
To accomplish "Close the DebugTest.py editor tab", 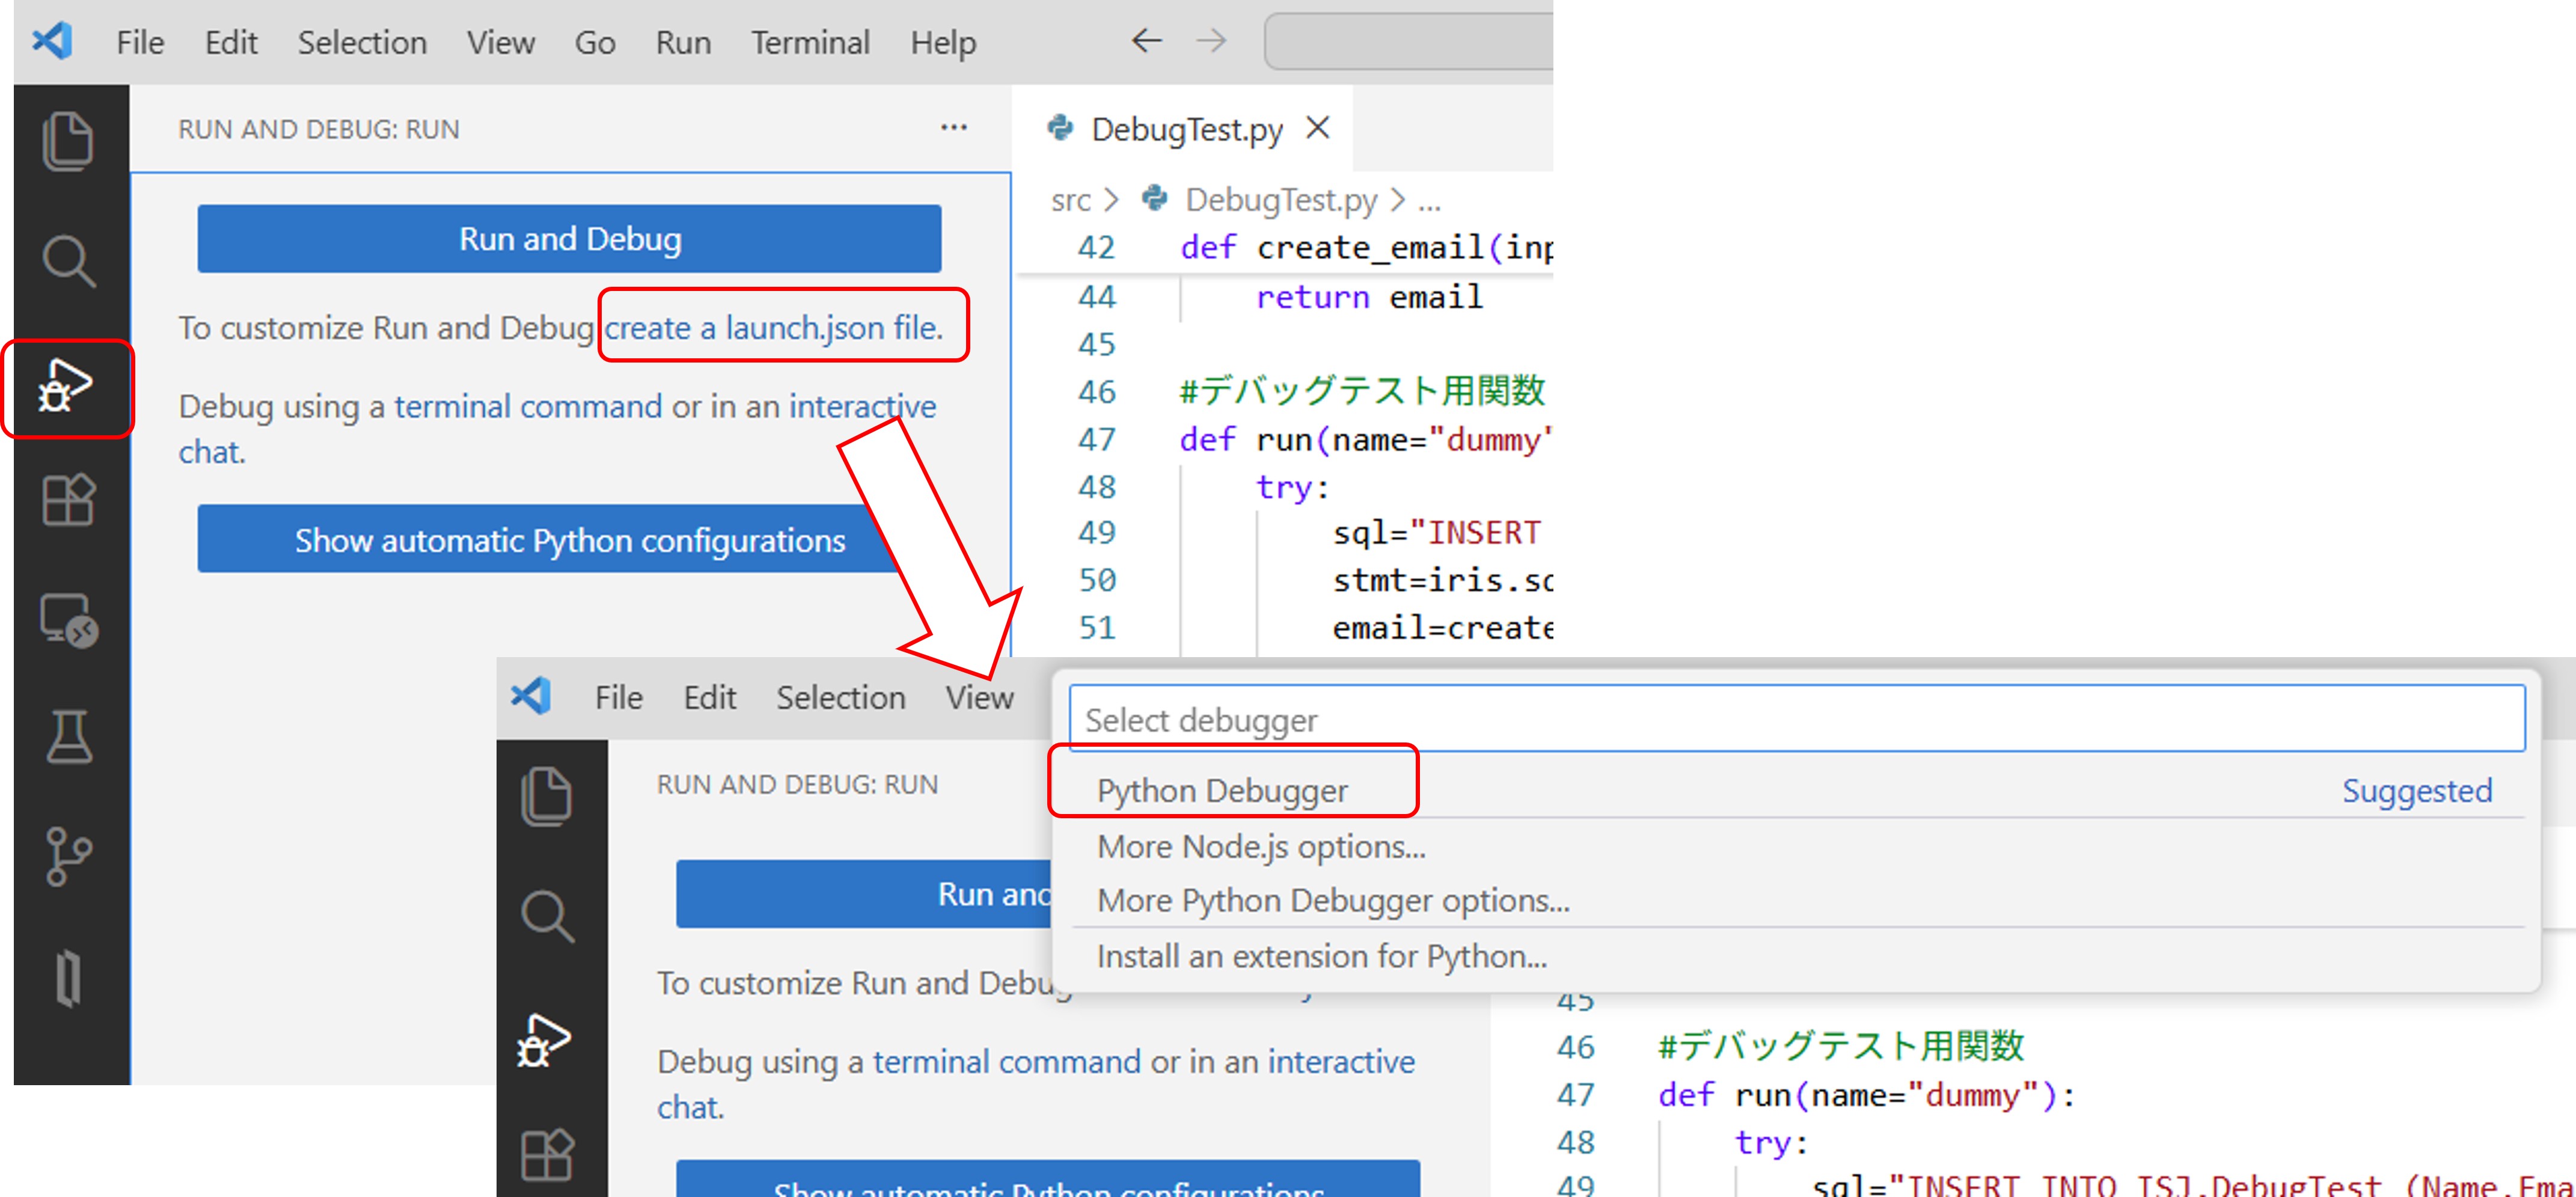I will tap(1318, 128).
